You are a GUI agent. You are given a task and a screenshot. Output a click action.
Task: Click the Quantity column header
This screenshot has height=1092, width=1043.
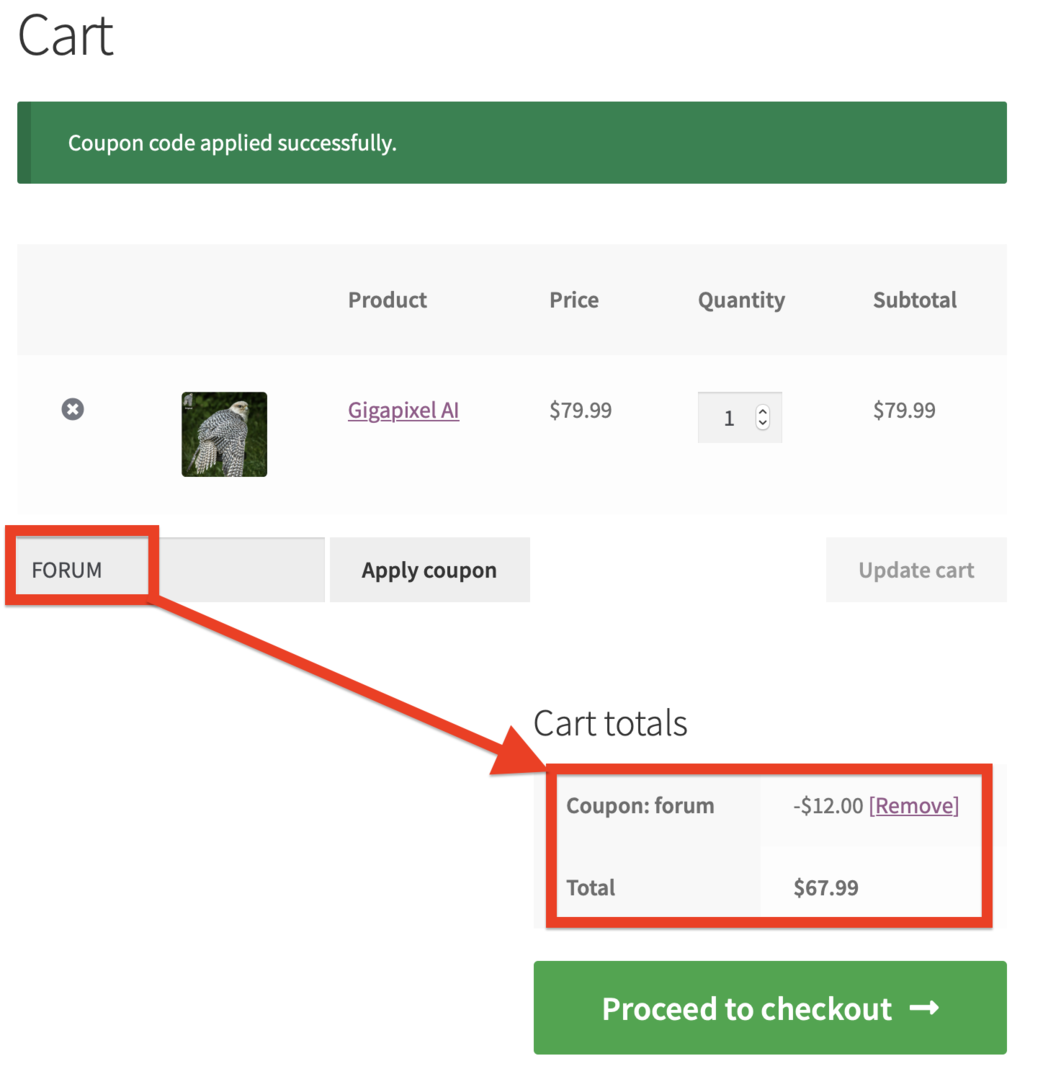741,300
